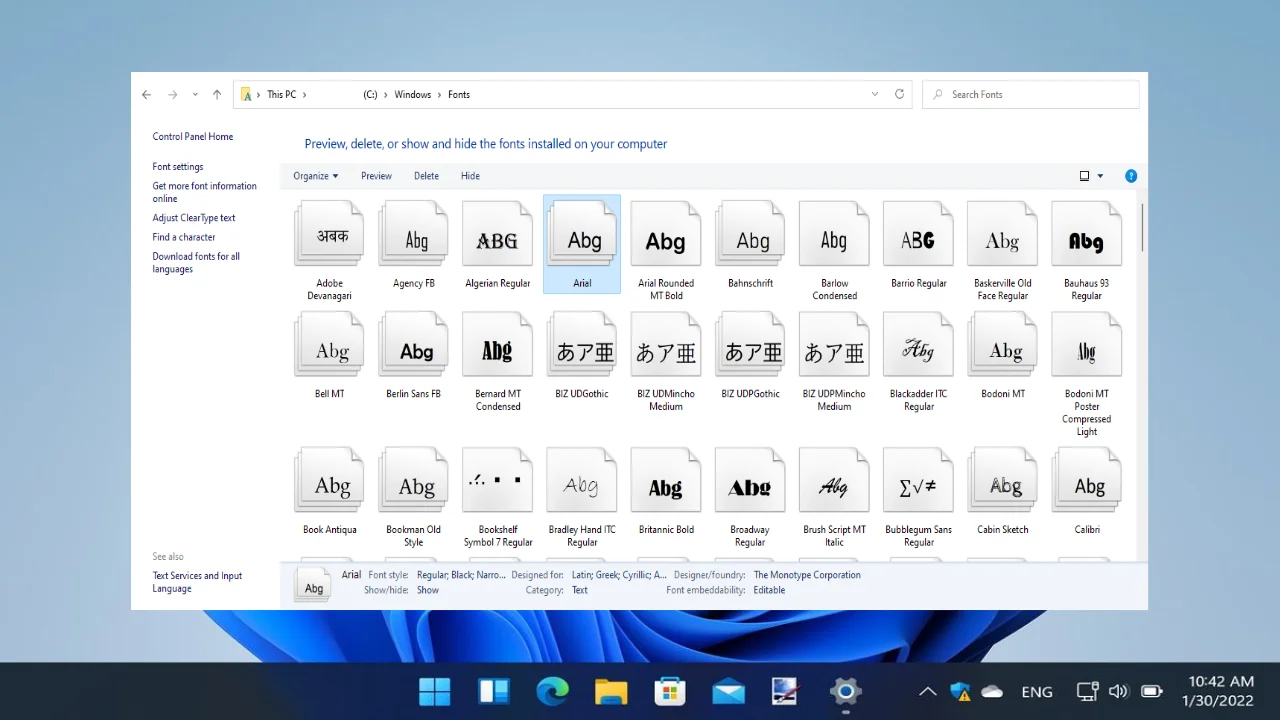This screenshot has height=720, width=1280.
Task: Expand the chevron after Windows in path
Action: pyautogui.click(x=440, y=95)
